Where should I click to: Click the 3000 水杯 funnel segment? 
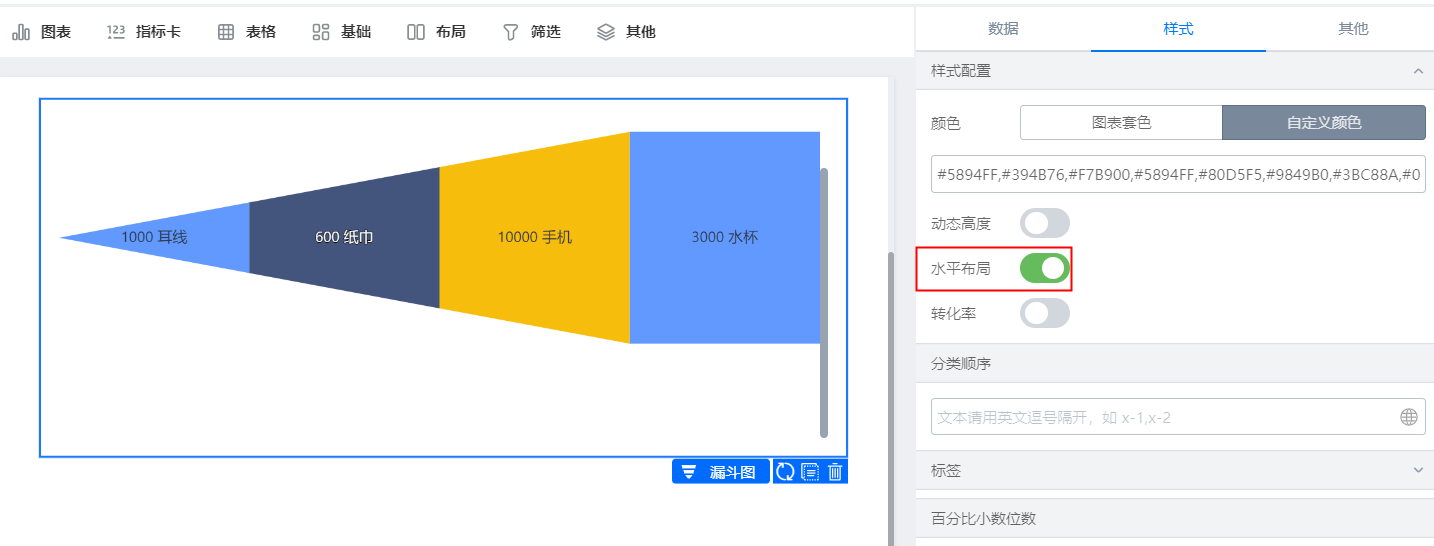pos(725,237)
